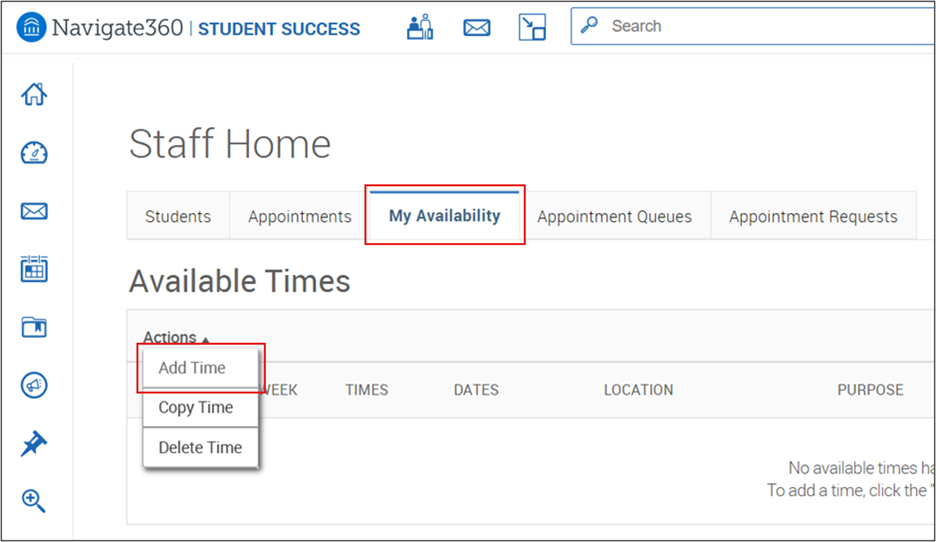936x542 pixels.
Task: Click the LOCATION column header
Action: [638, 390]
